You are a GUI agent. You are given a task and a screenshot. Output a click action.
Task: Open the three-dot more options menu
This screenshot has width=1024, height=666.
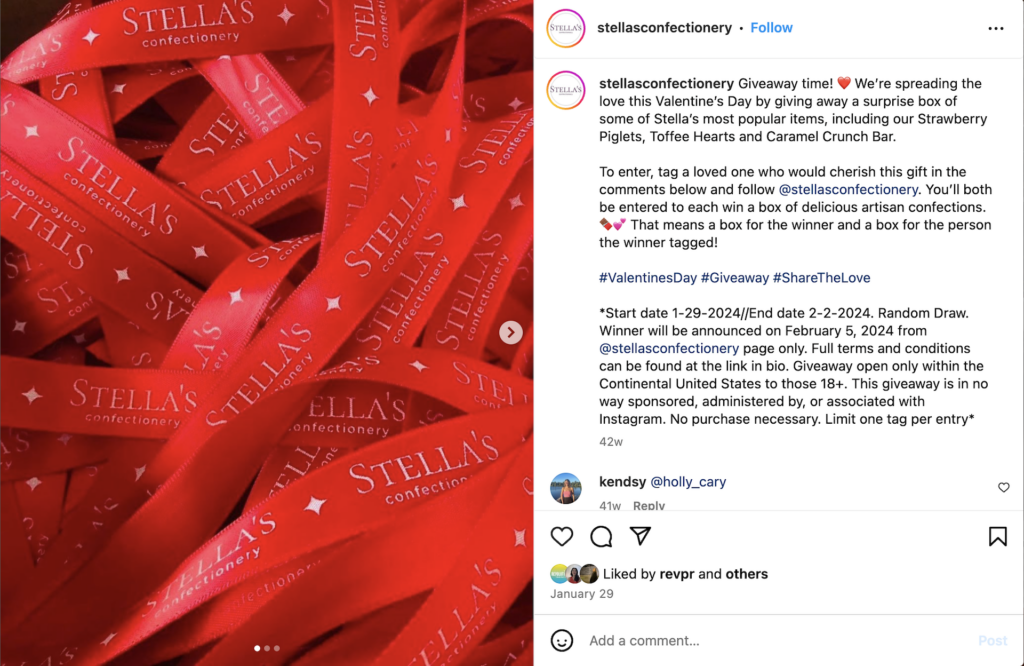click(995, 28)
